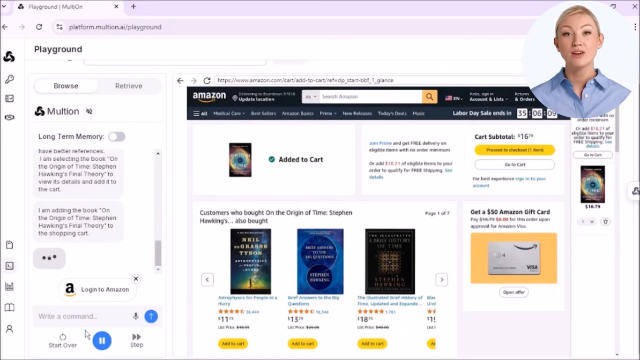Switch to the Browse tab

point(66,86)
